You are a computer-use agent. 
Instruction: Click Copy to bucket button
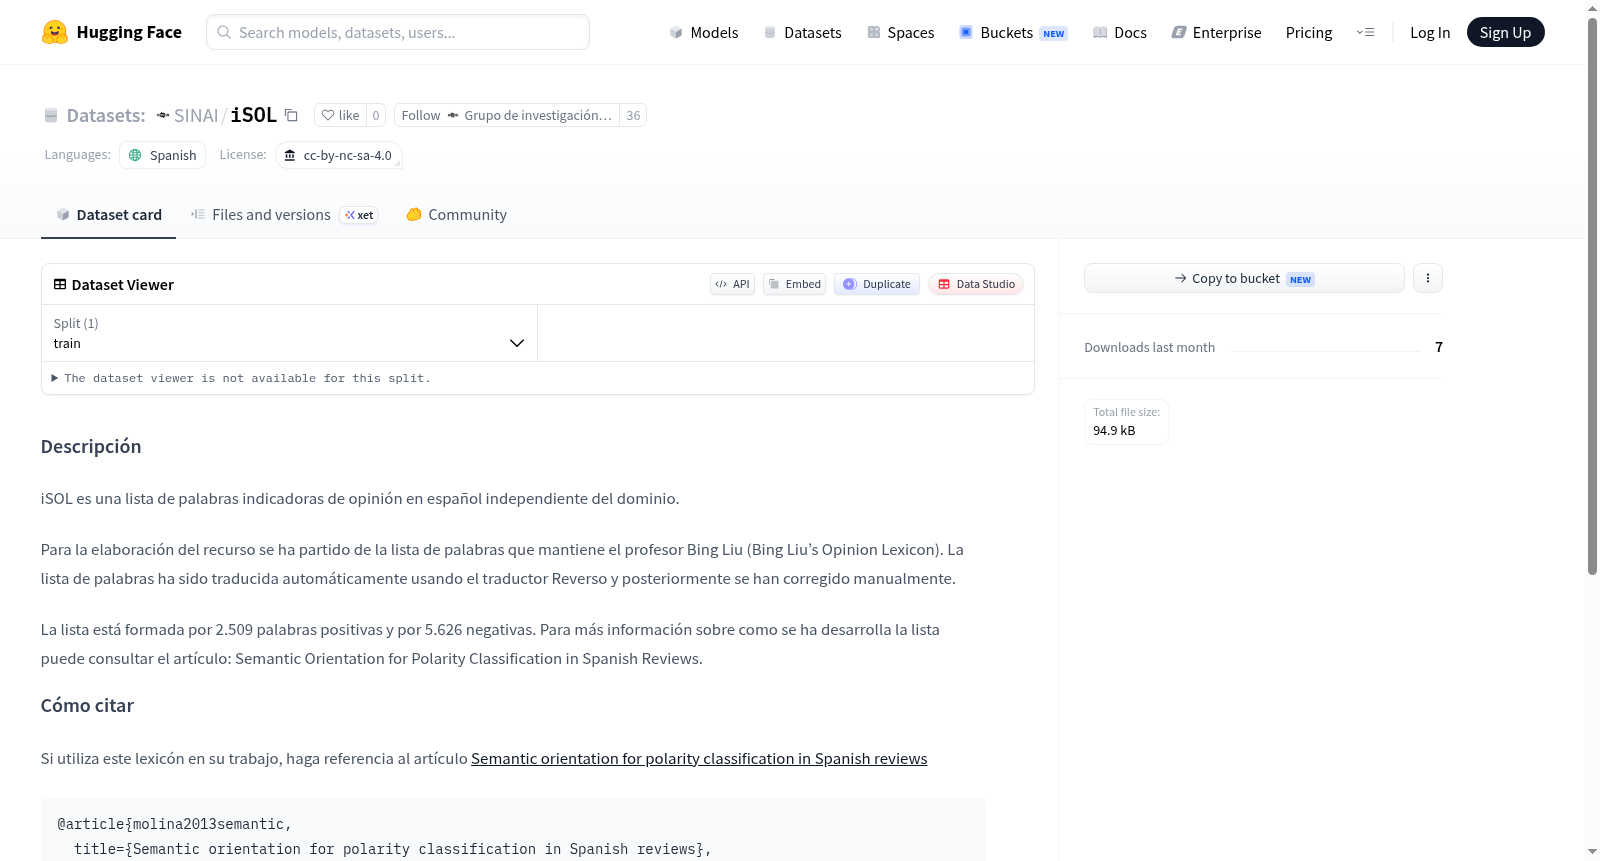[x=1244, y=278]
